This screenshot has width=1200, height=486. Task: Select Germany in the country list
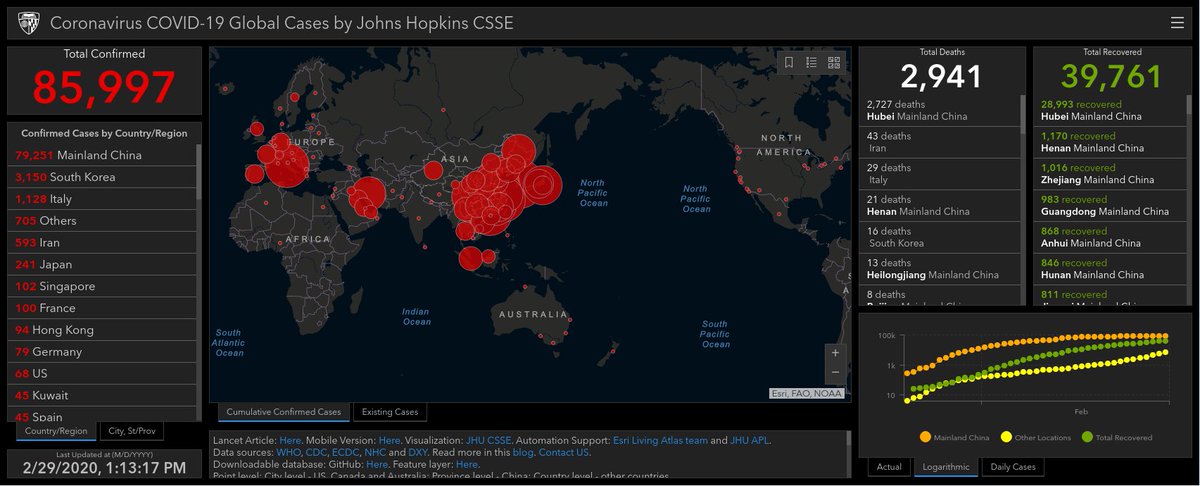pyautogui.click(x=103, y=352)
